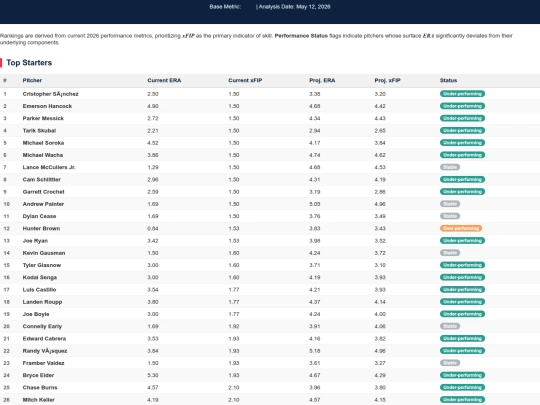Select pitcher name Edward Cabrera
This screenshot has width=540, height=405.
[44, 338]
